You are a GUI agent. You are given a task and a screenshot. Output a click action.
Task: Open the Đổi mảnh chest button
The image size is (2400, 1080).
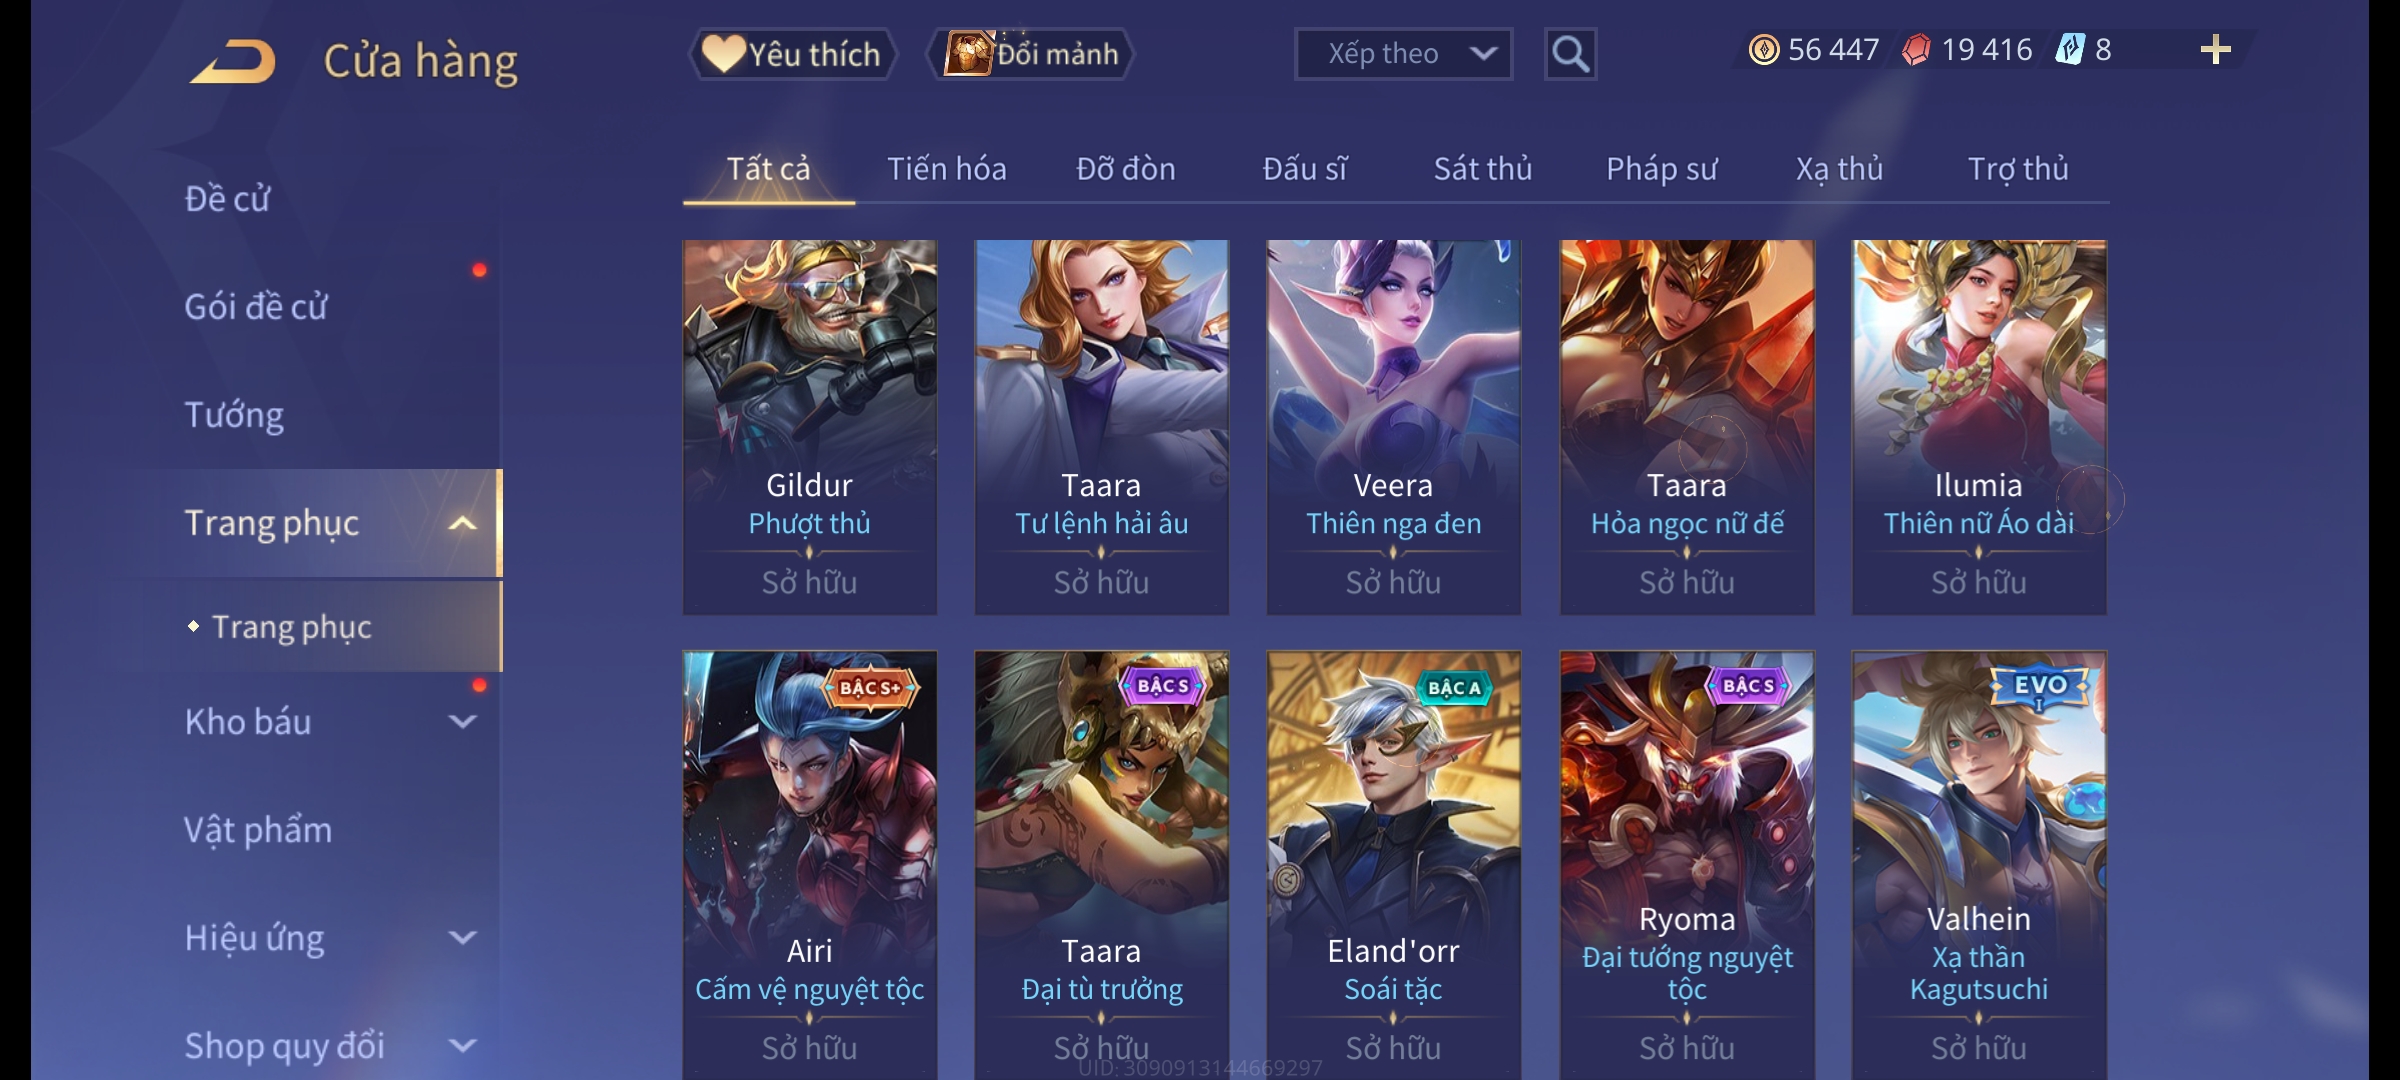point(1031,54)
